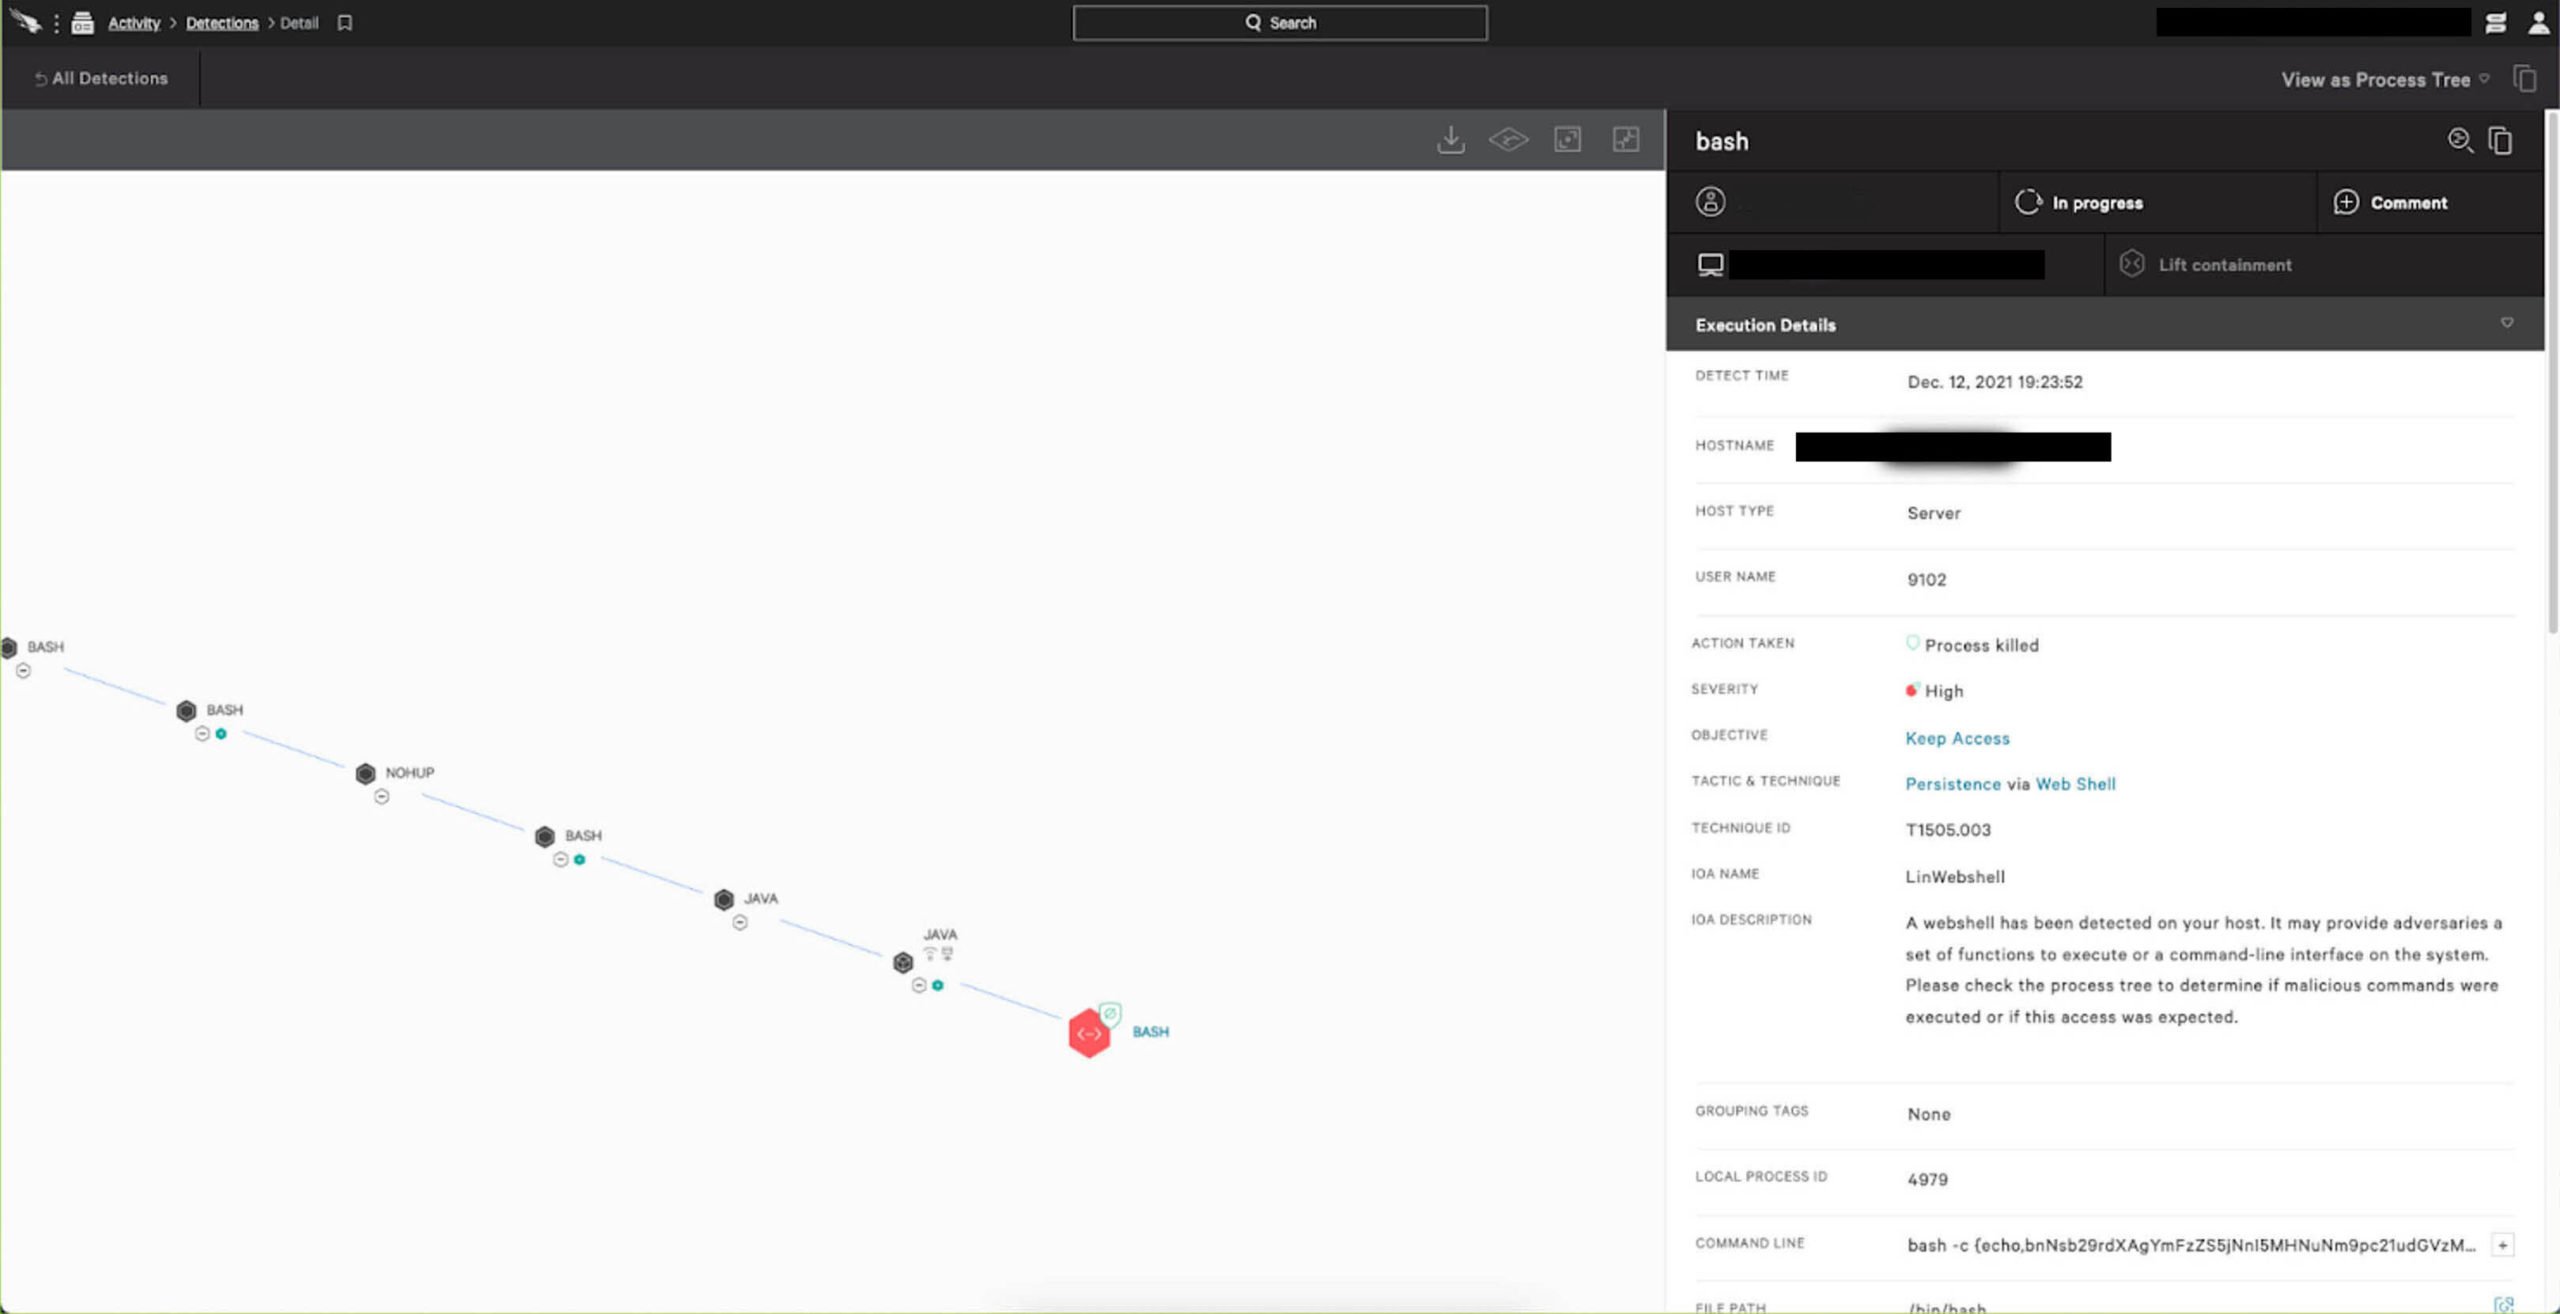The height and width of the screenshot is (1314, 2560).
Task: Collapse BASH node that is child of NOHUP
Action: click(561, 860)
